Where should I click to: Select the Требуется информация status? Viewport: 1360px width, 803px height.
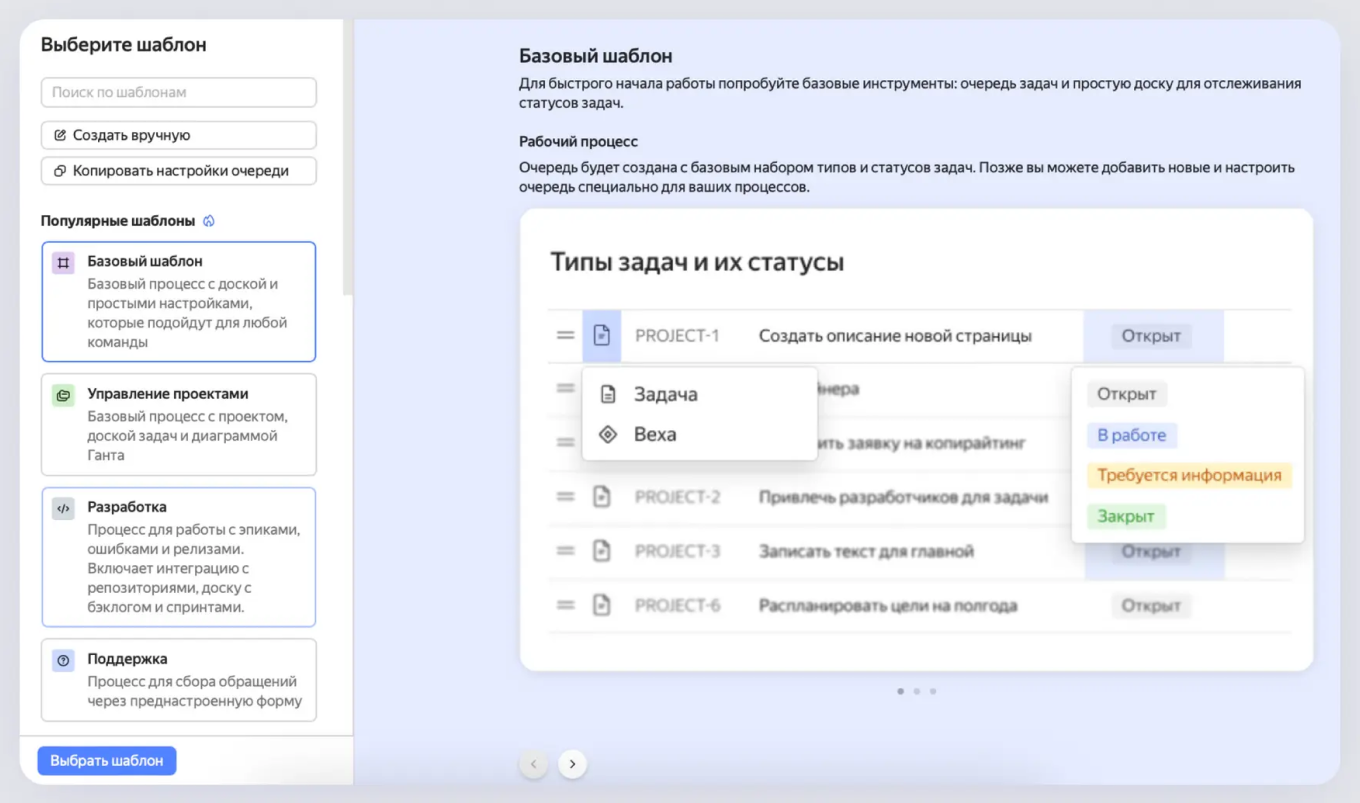point(1189,475)
